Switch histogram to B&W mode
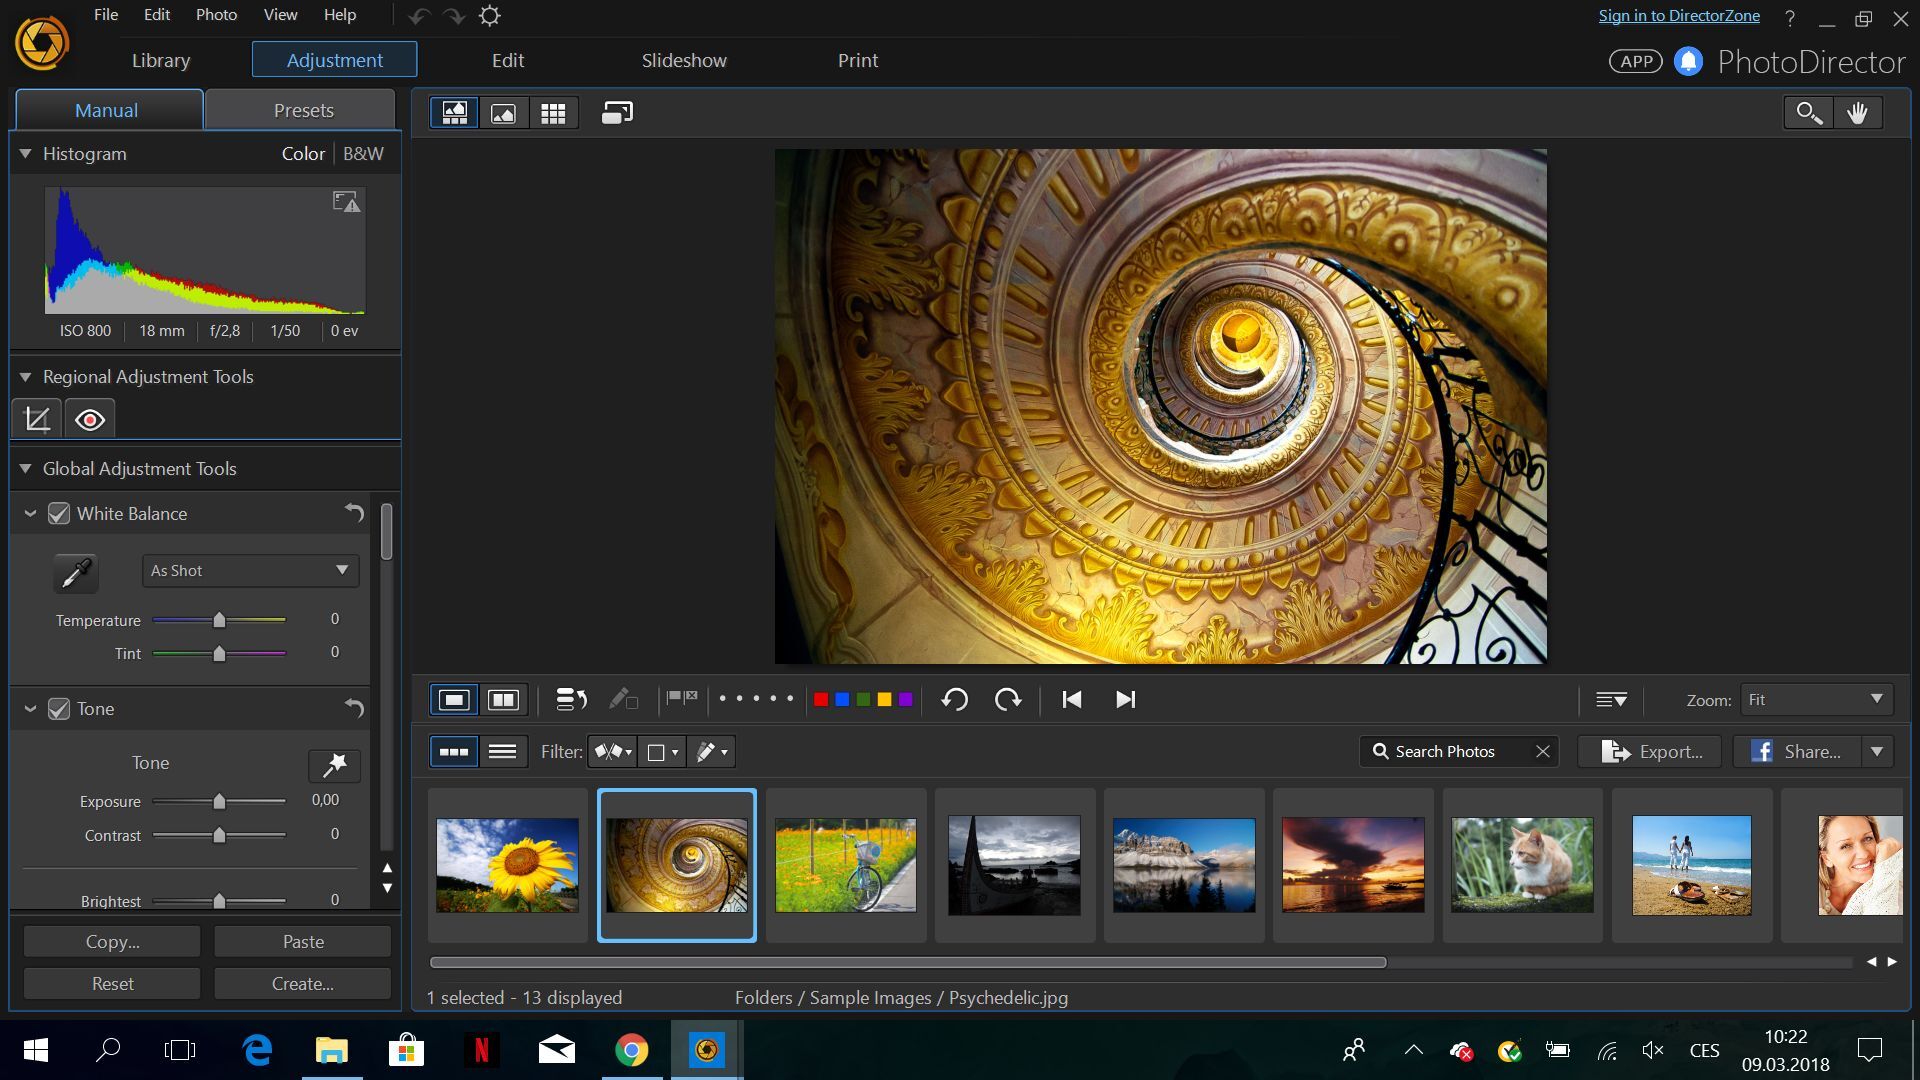 (x=362, y=153)
